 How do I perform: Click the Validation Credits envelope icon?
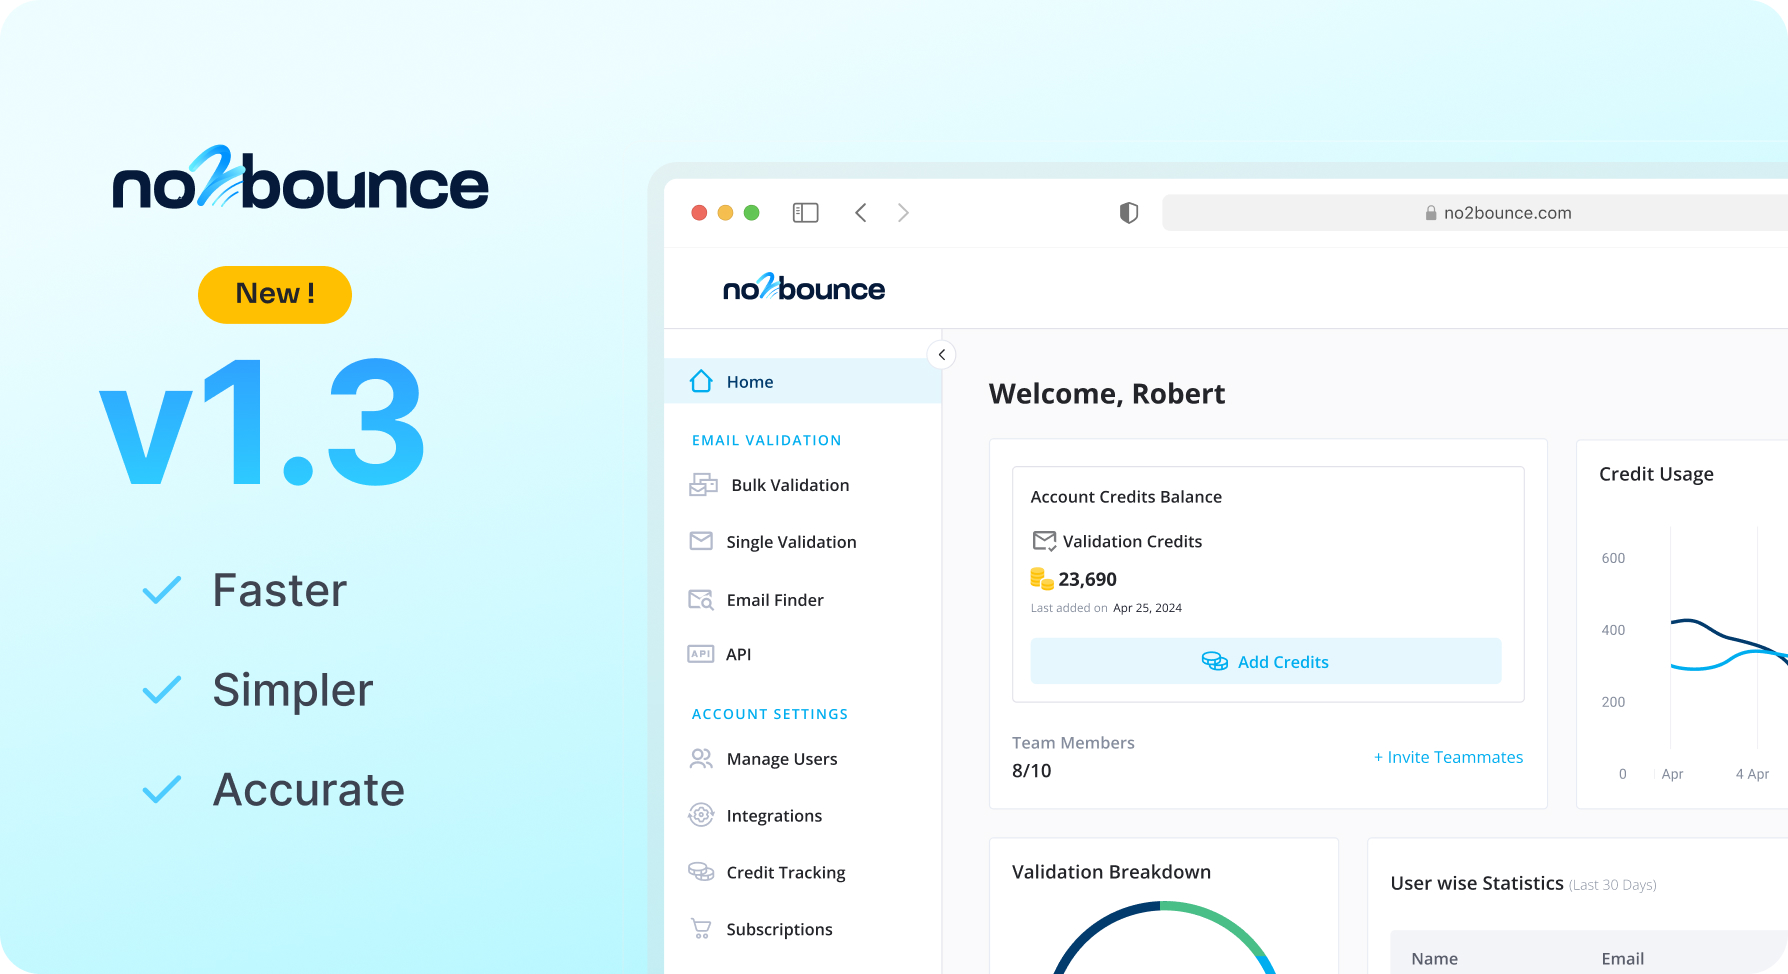click(1044, 541)
